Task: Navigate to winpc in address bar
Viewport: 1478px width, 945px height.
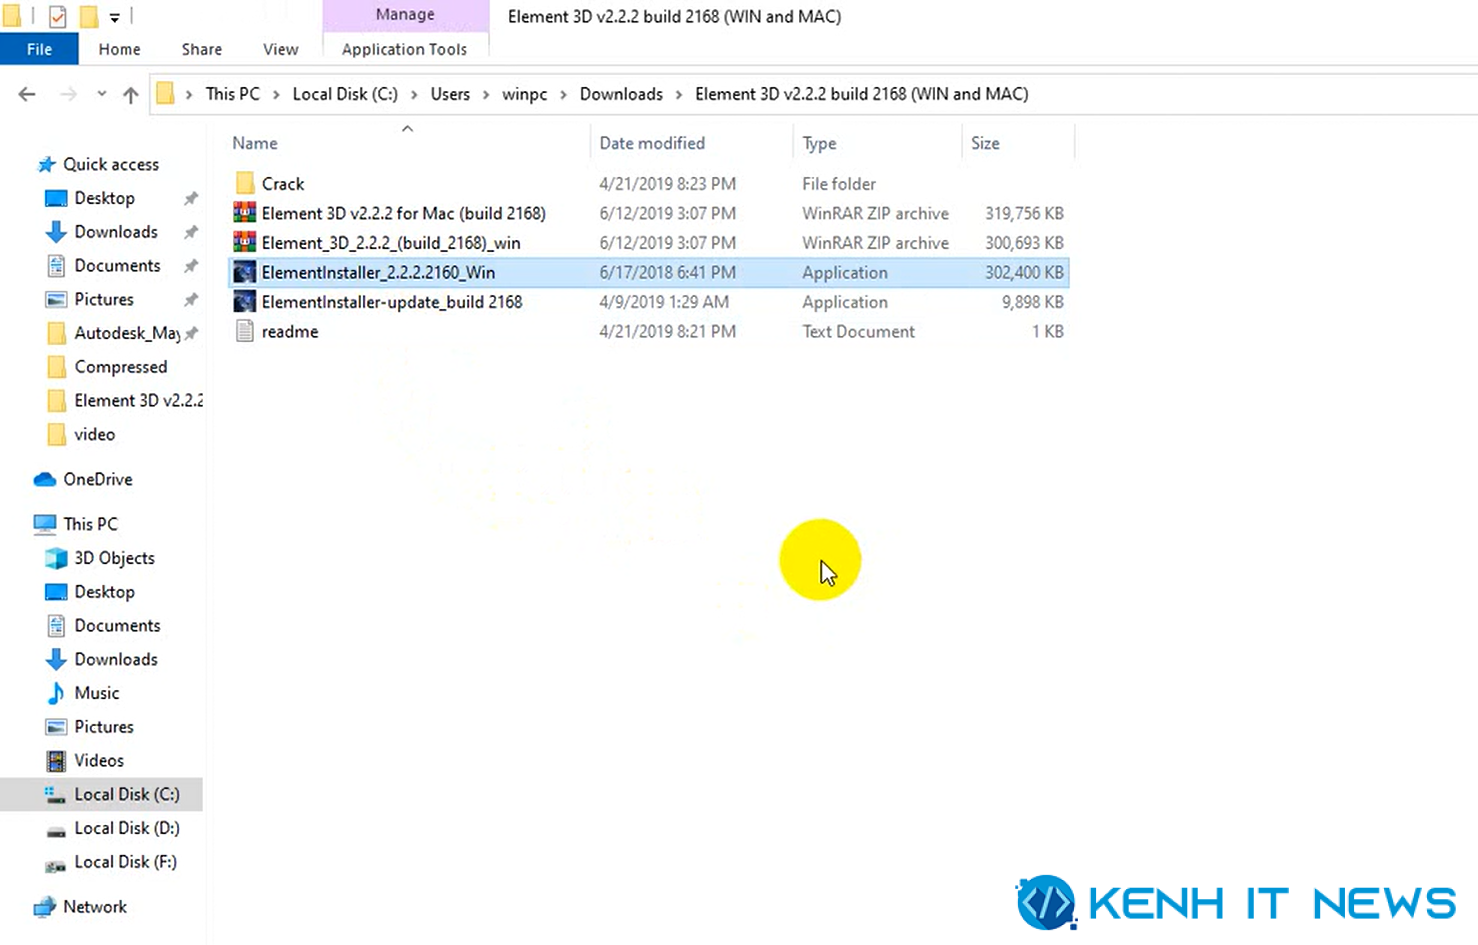Action: click(524, 94)
